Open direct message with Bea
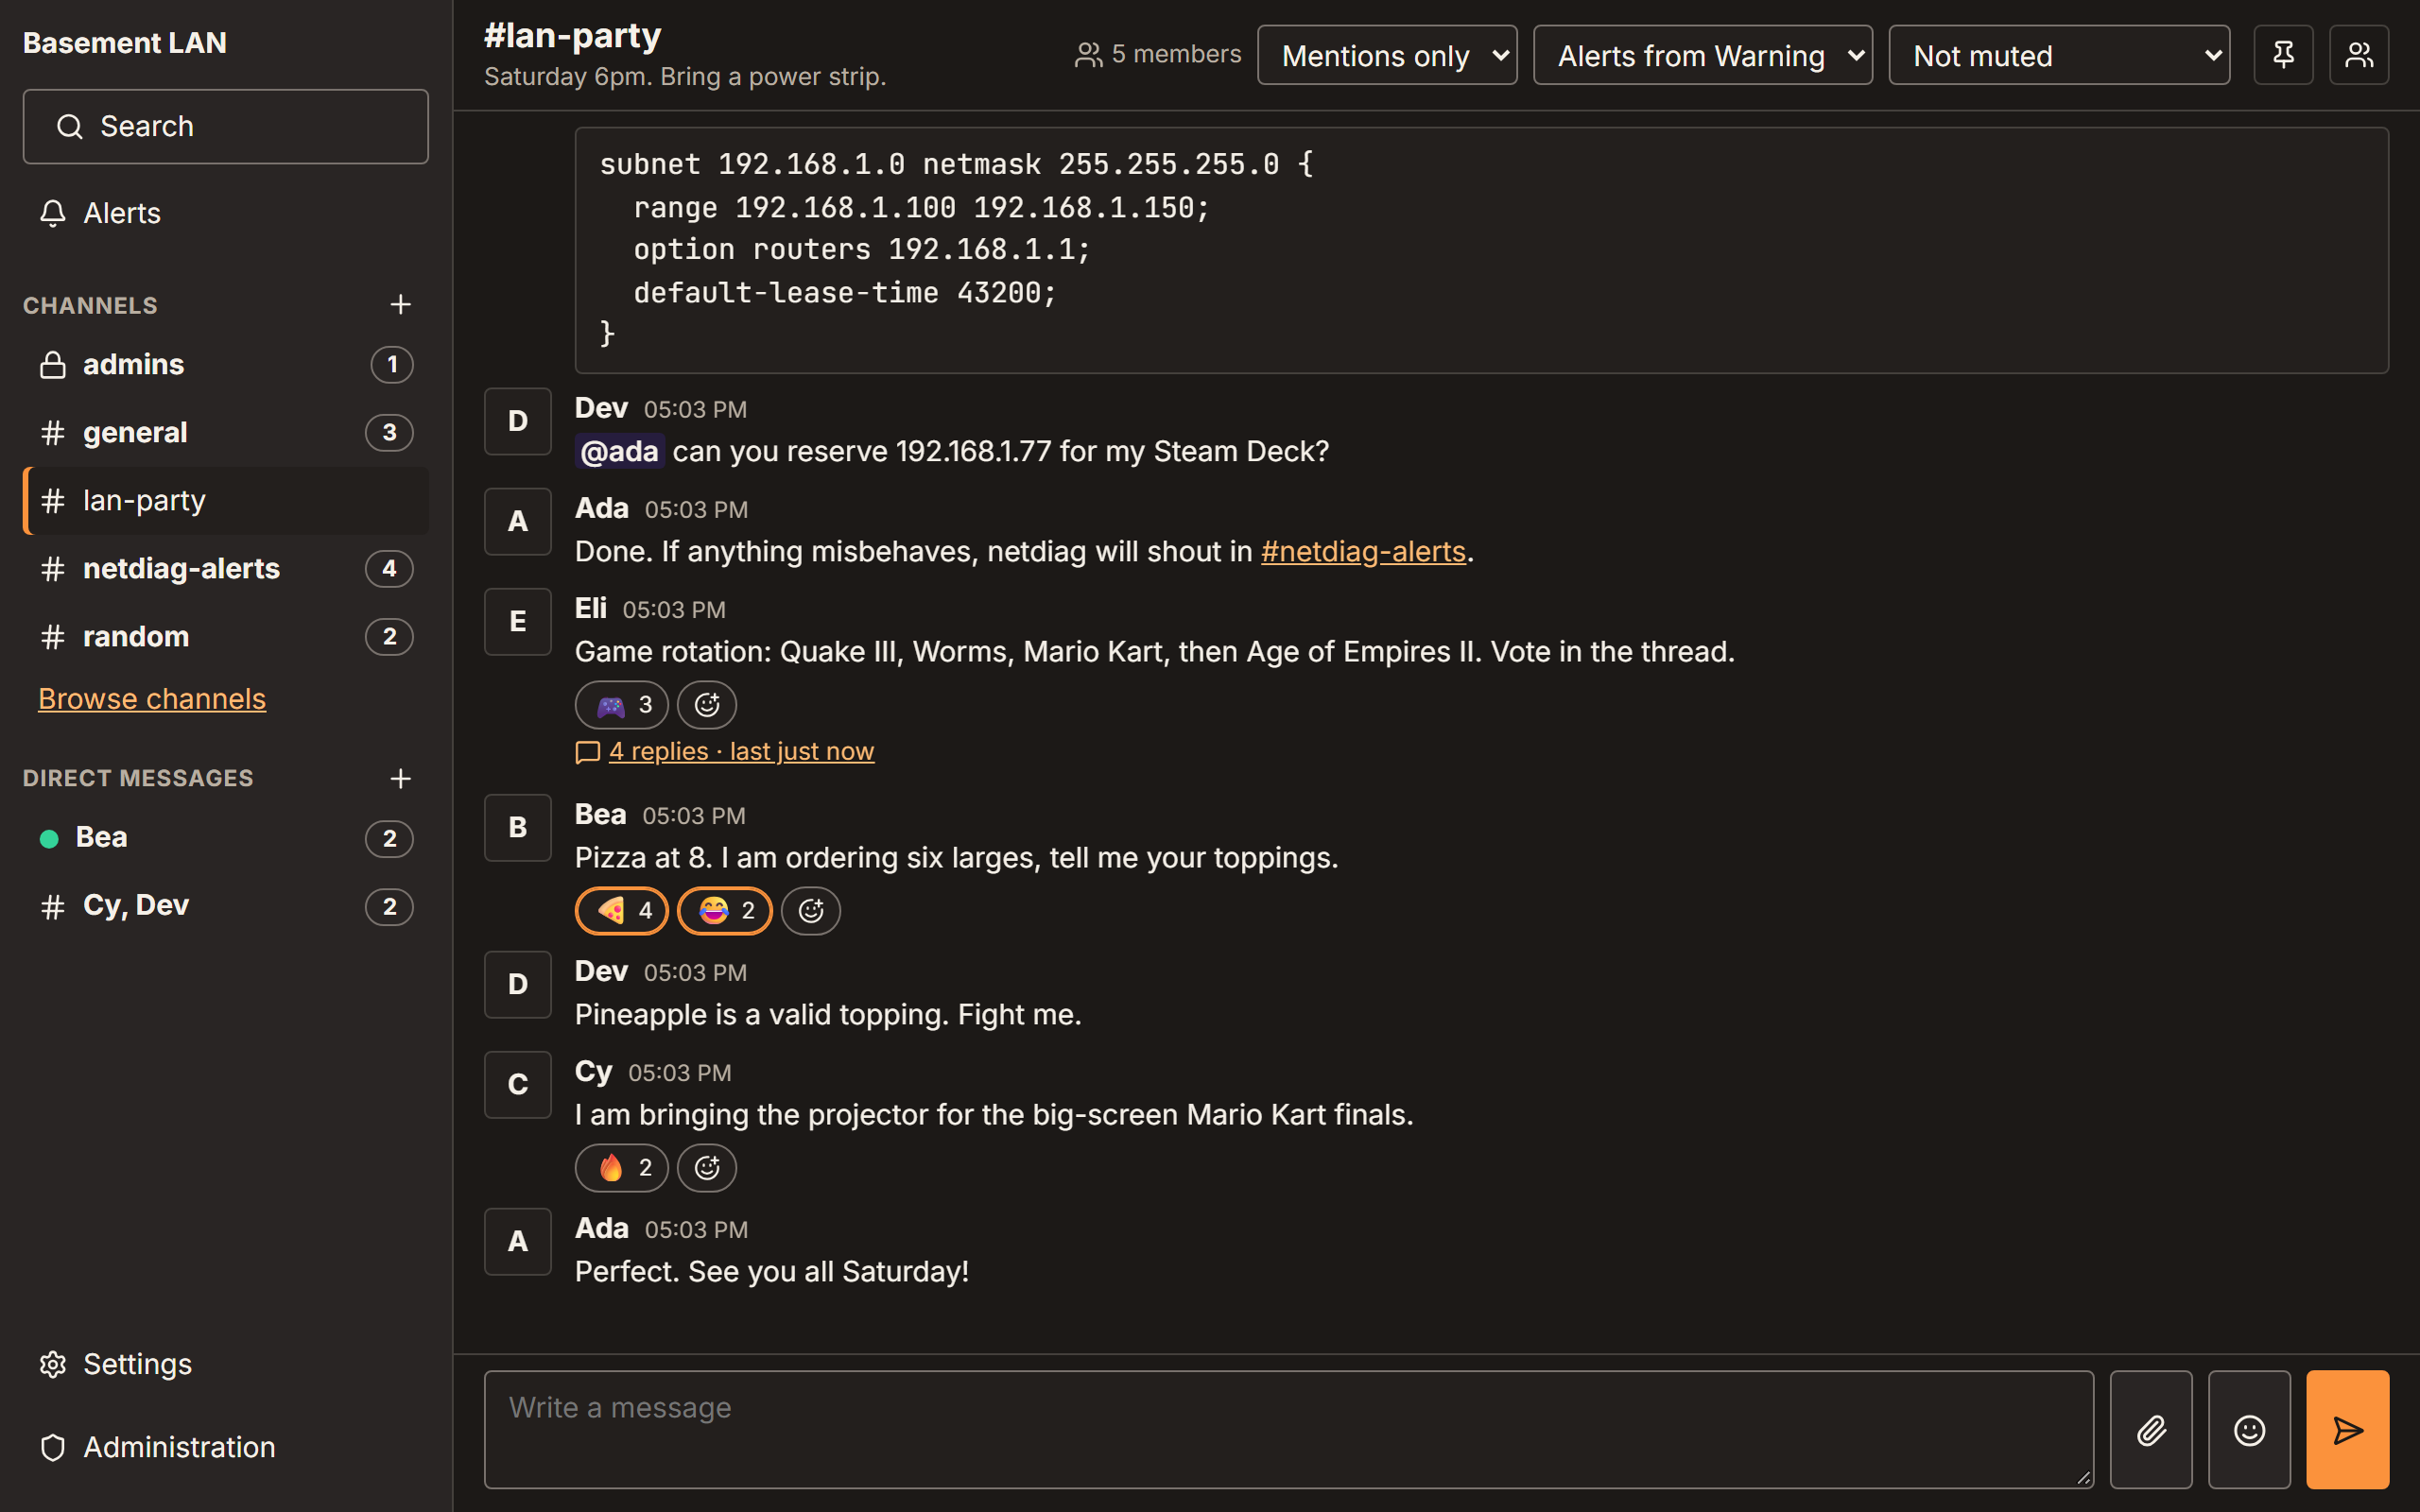2420x1512 pixels. tap(226, 838)
